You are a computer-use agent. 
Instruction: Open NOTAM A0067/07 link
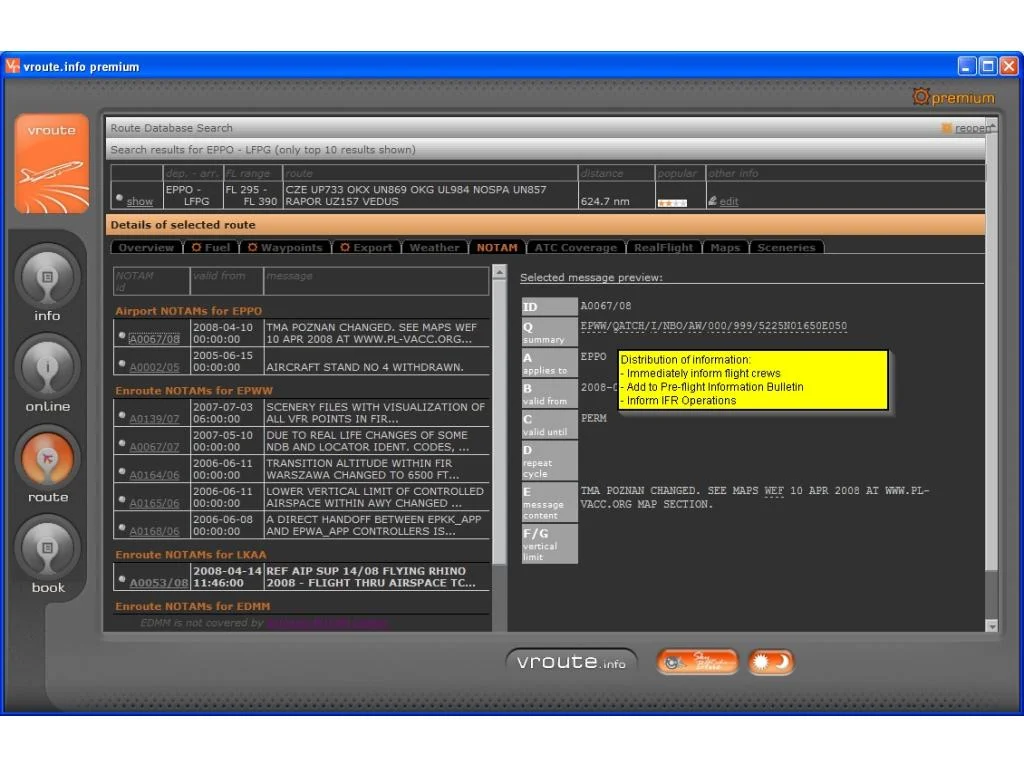(x=154, y=447)
